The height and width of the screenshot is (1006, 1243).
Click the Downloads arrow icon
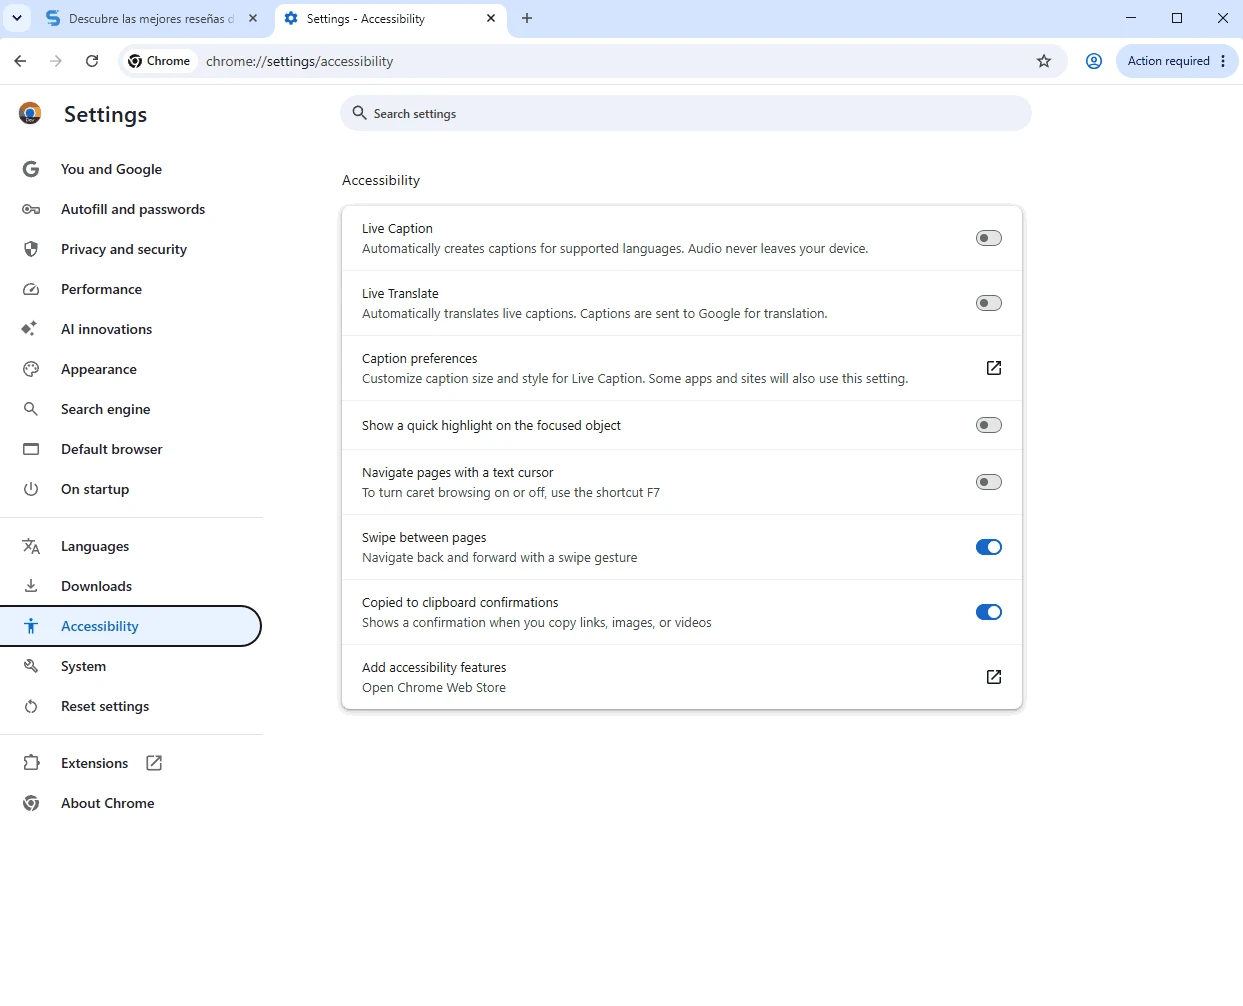(31, 586)
